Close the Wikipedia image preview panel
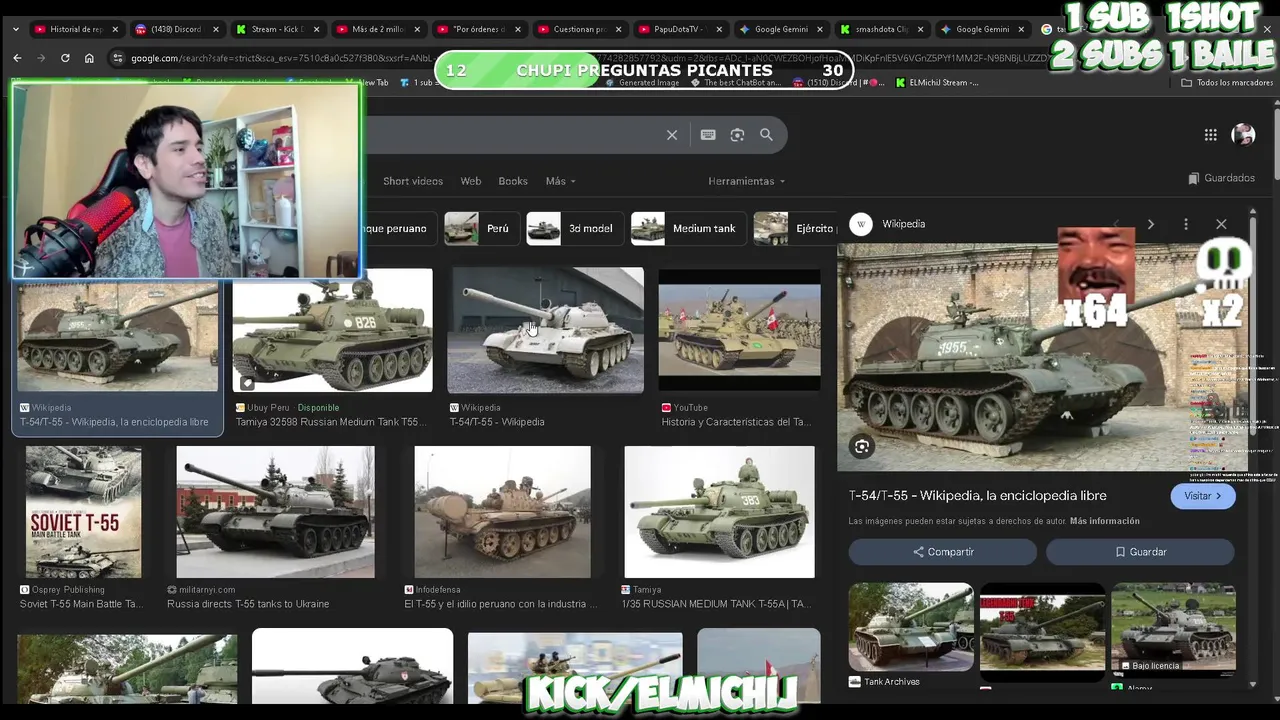1280x720 pixels. coord(1221,224)
